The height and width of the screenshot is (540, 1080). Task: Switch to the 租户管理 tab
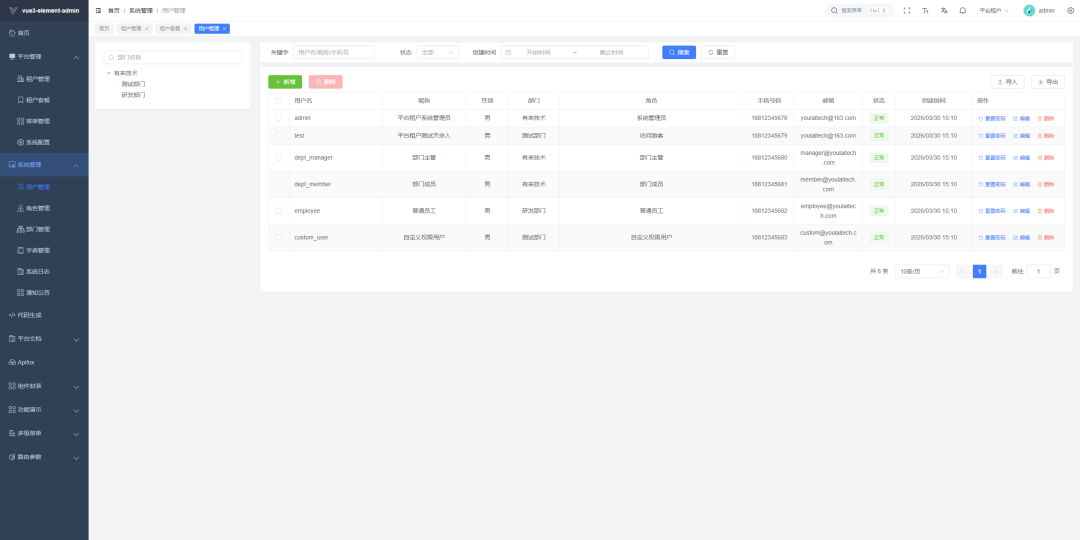(x=132, y=29)
